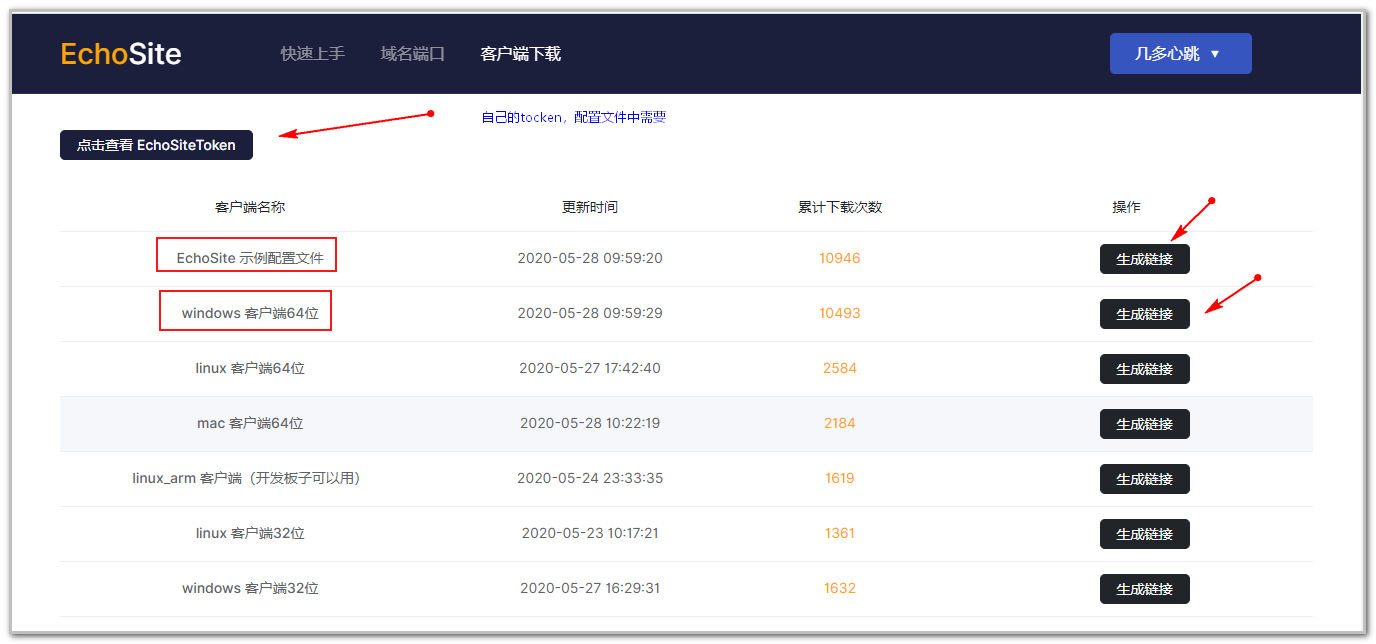Open the 域名端口 nav item

tap(413, 54)
